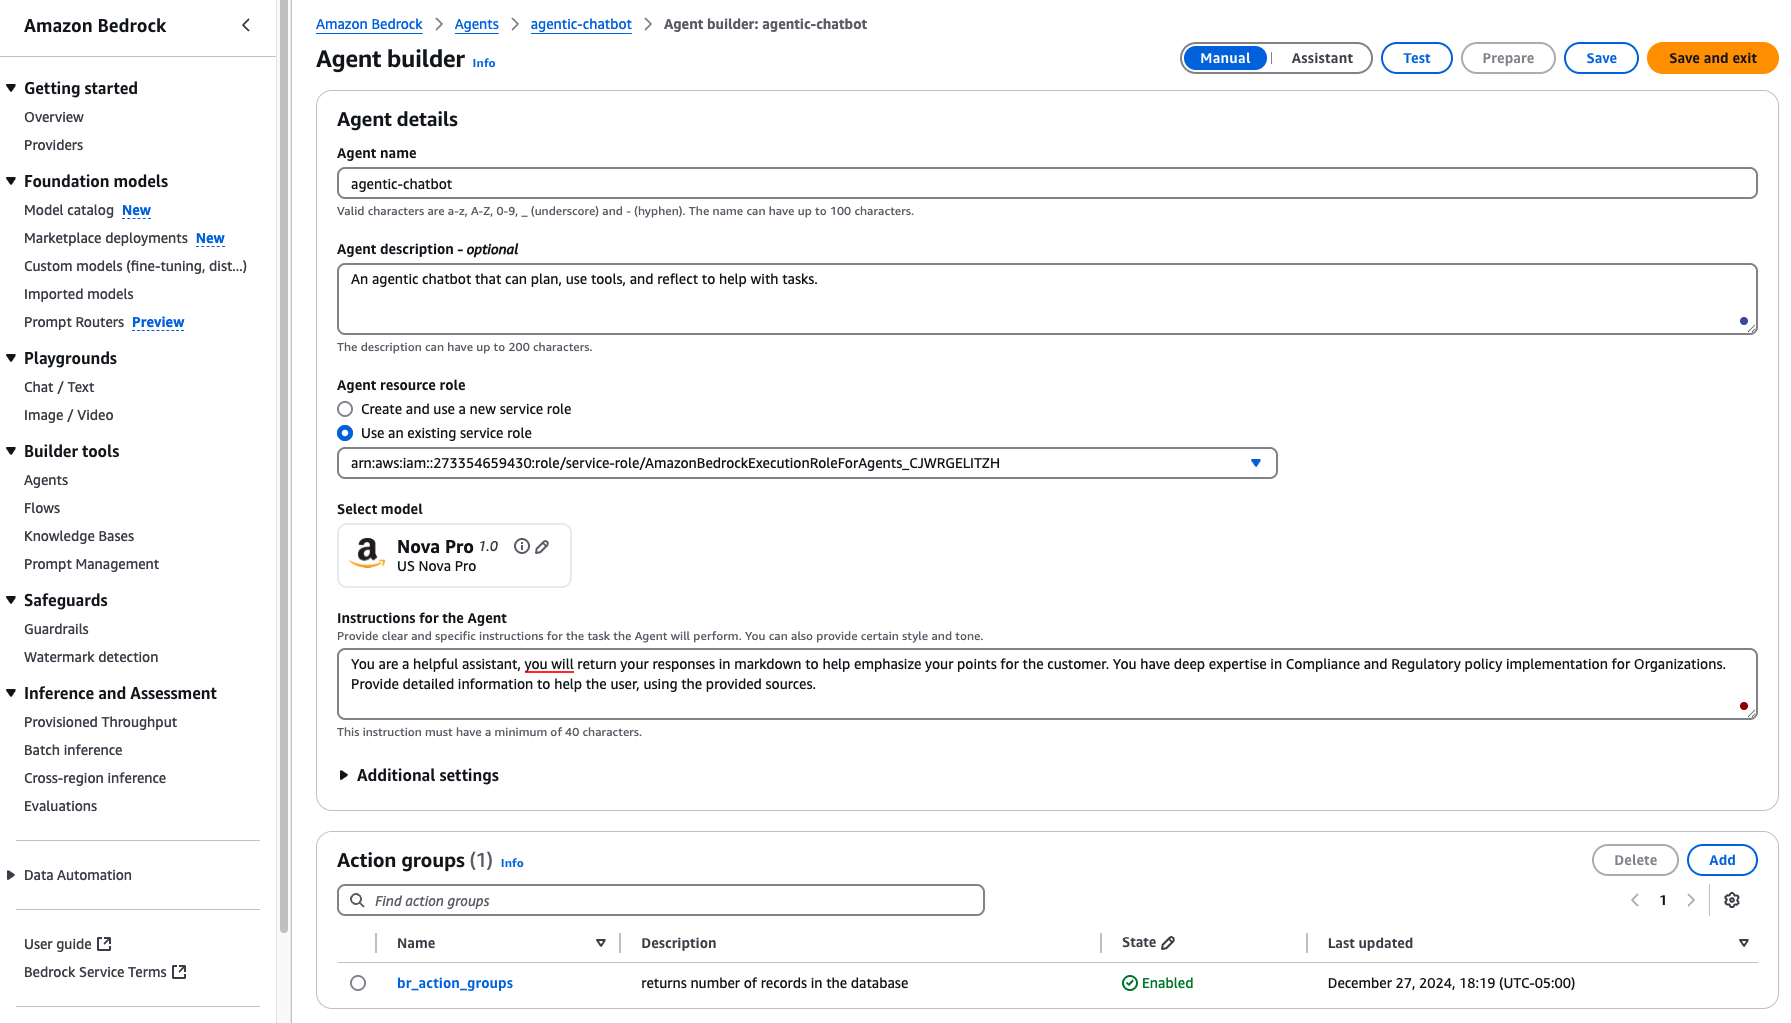Open User guide external link icon
The image size is (1791, 1023).
point(104,943)
